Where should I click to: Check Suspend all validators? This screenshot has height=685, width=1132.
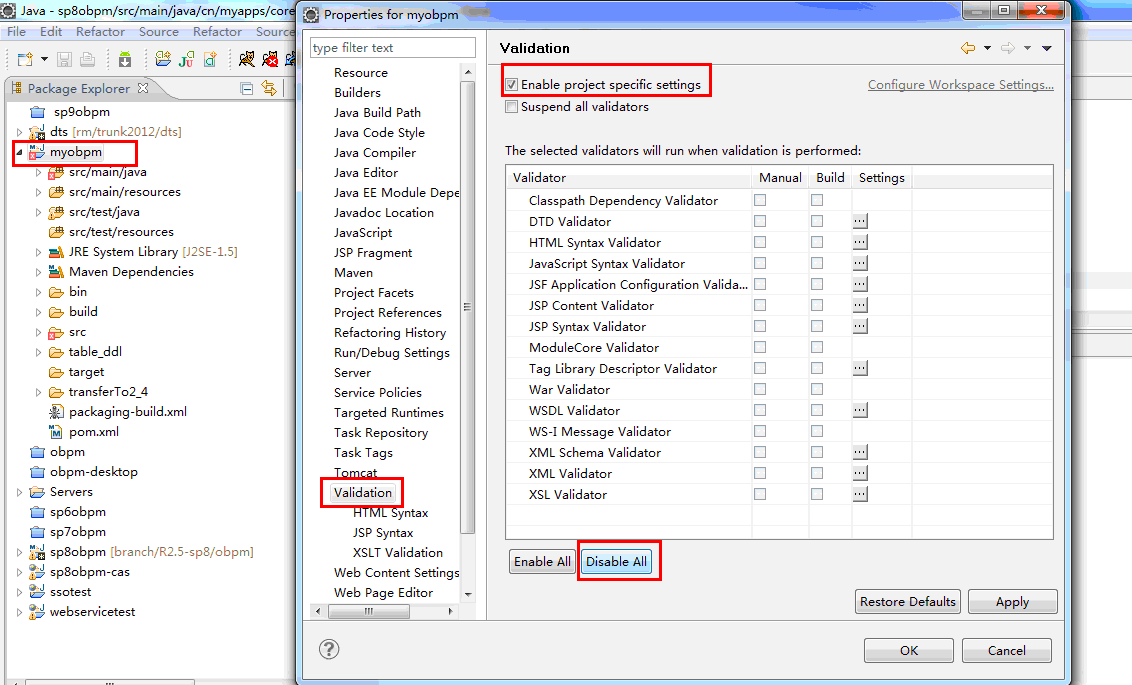(512, 107)
